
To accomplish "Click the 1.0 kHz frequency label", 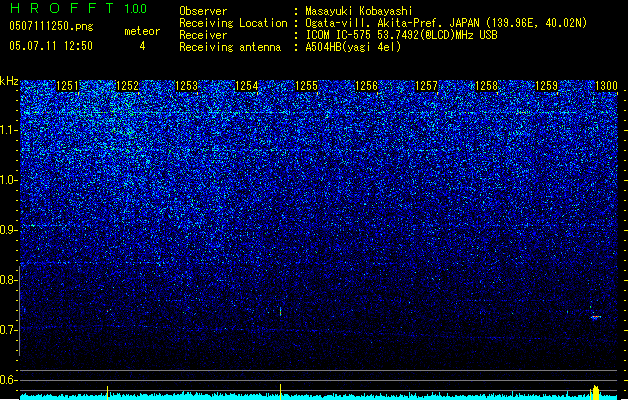I will (x=8, y=180).
